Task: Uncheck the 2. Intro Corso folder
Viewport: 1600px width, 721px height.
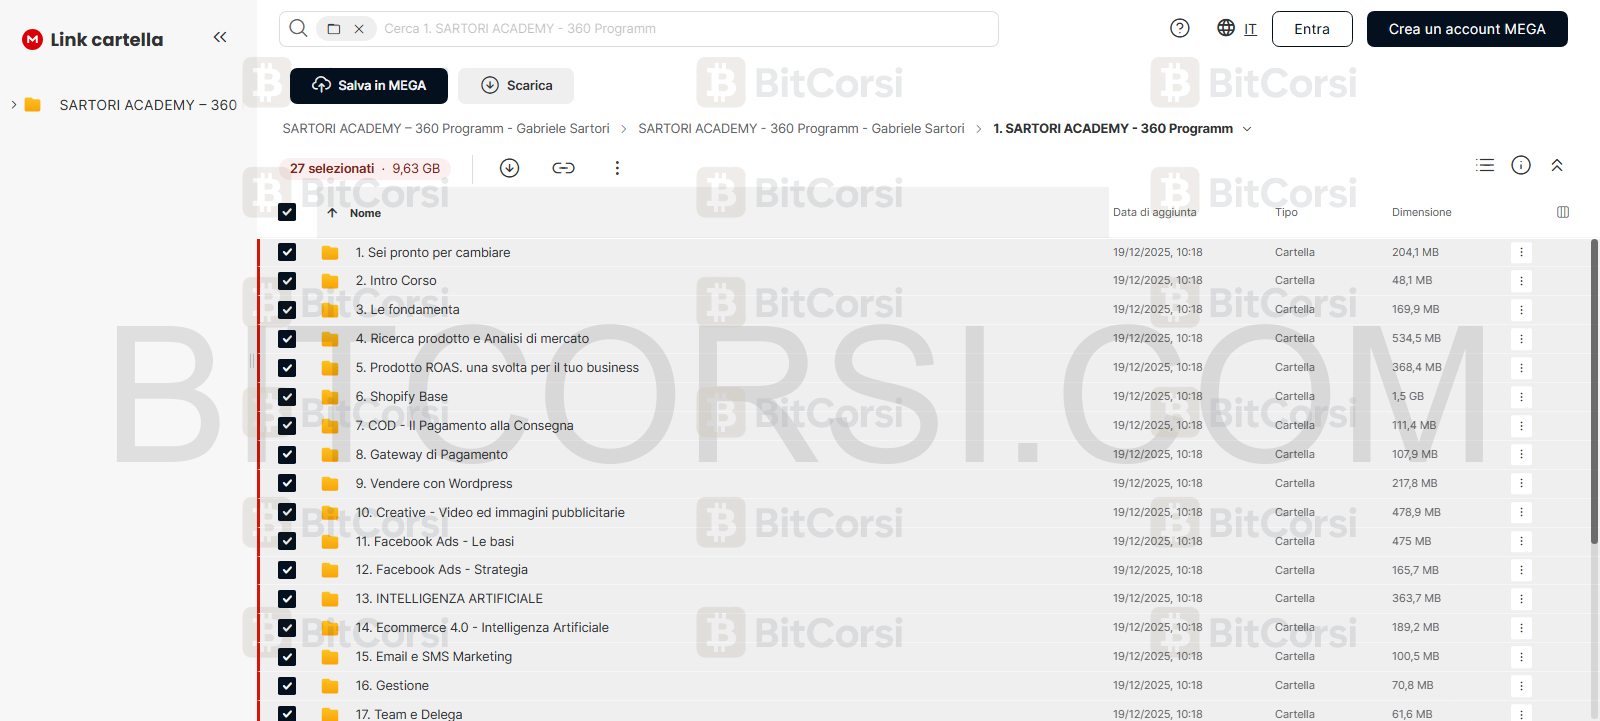Action: (x=287, y=281)
